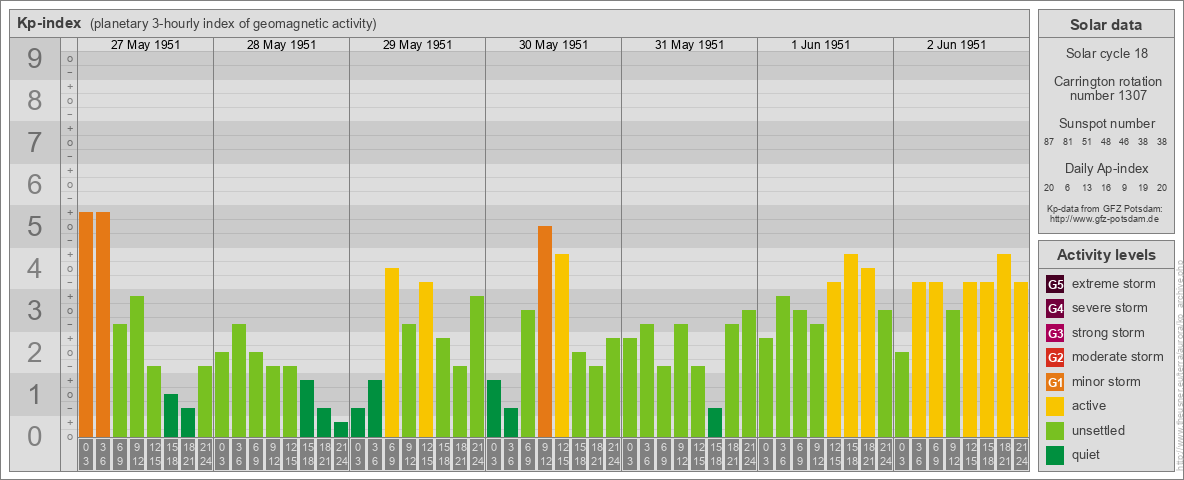Click the large 9 on Kp scale
The image size is (1184, 480).
click(34, 59)
